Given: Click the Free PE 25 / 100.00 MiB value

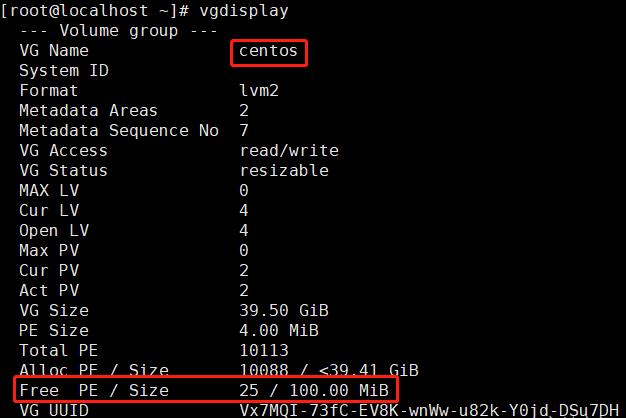Looking at the screenshot, I should pyautogui.click(x=314, y=390).
